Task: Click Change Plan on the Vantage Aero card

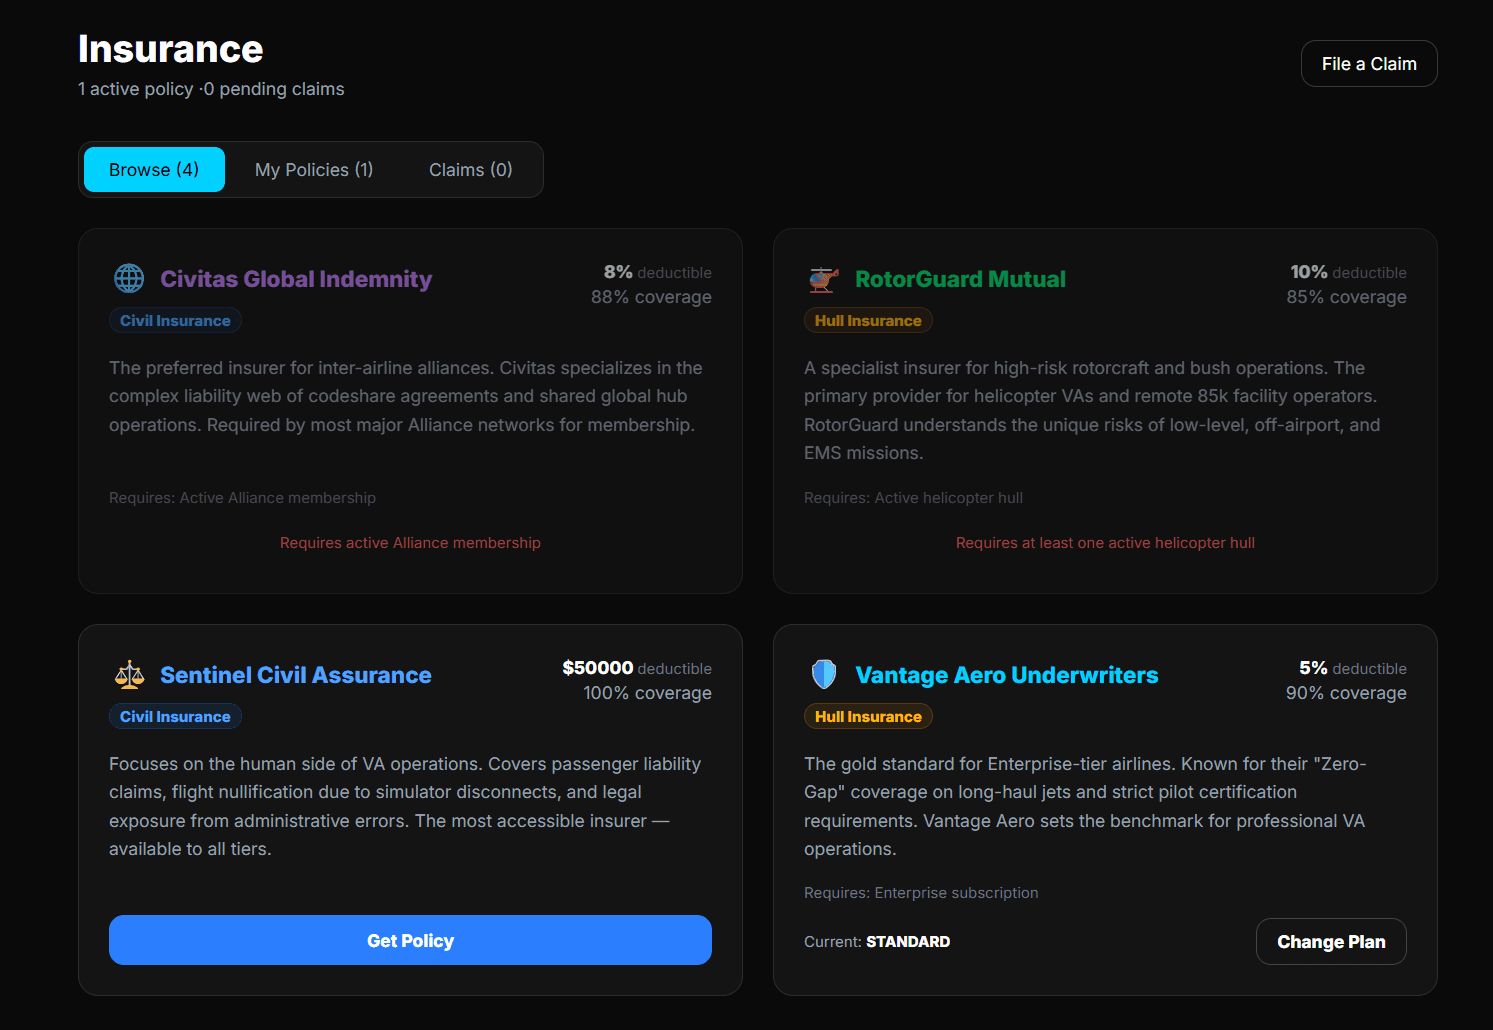Action: [x=1331, y=942]
